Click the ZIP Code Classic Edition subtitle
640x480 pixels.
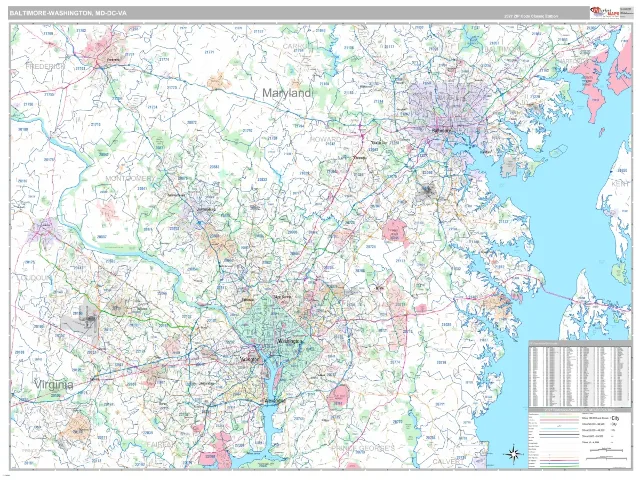531,16
